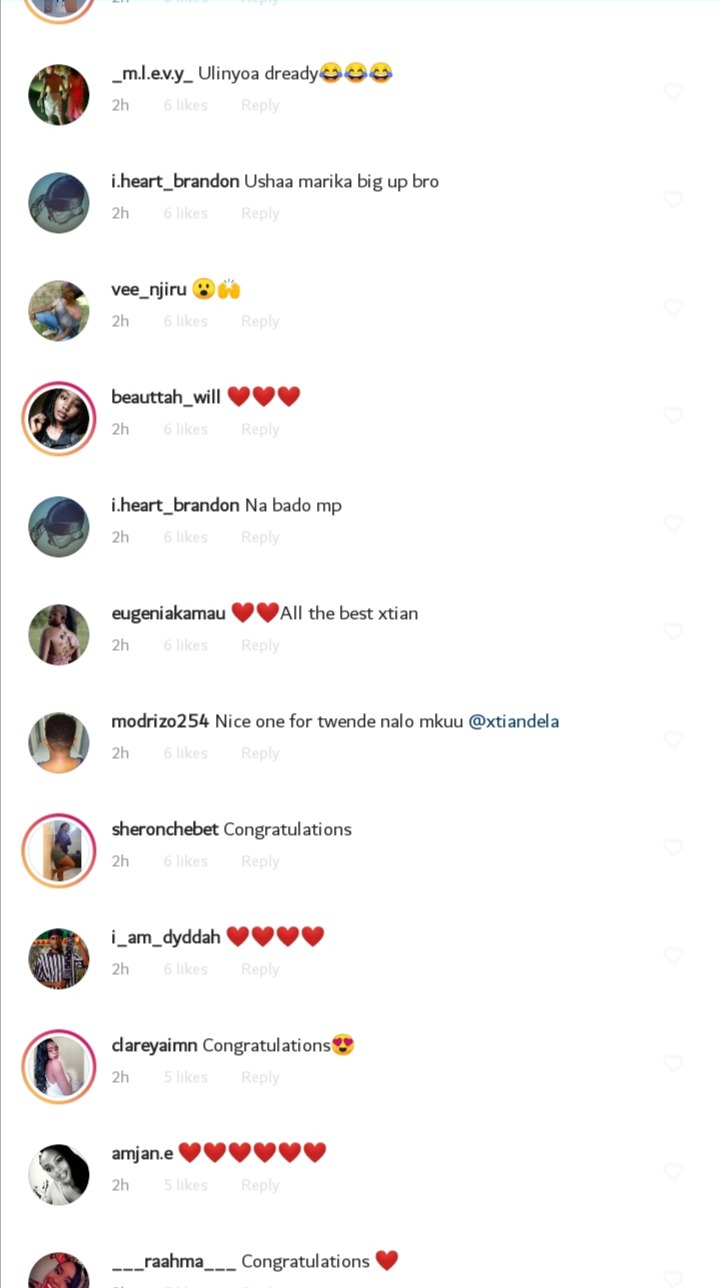
Task: View 5 likes on amjan.e's comment
Action: coord(186,1185)
